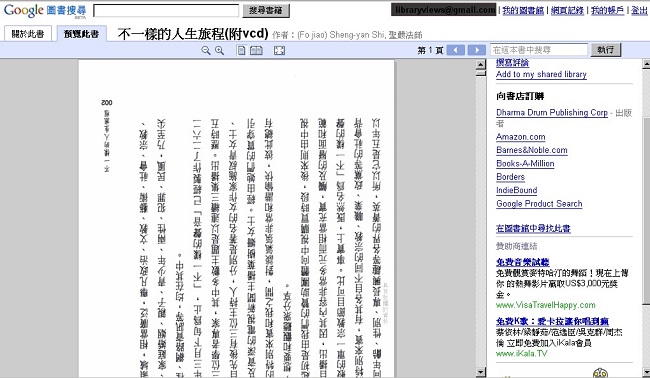Click the search-in-this-book field
Viewport: 650px width, 378px height.
click(539, 50)
